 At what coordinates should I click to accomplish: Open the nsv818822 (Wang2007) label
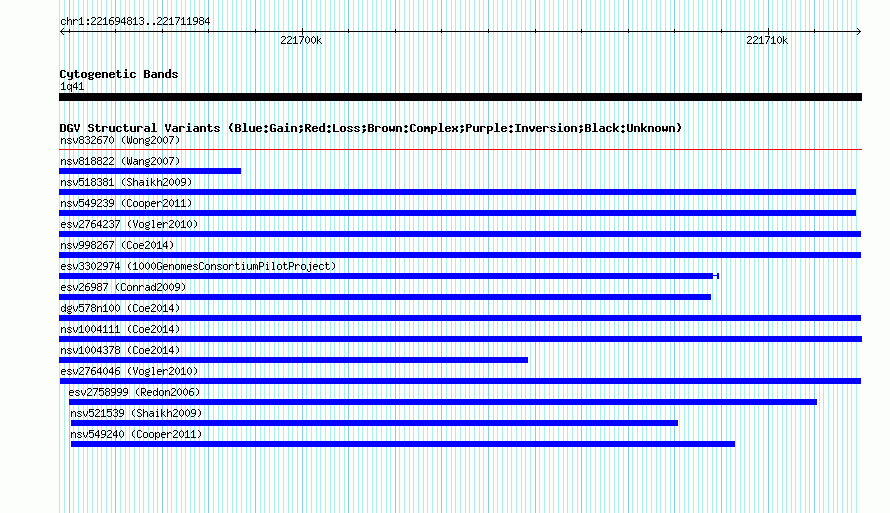point(120,161)
